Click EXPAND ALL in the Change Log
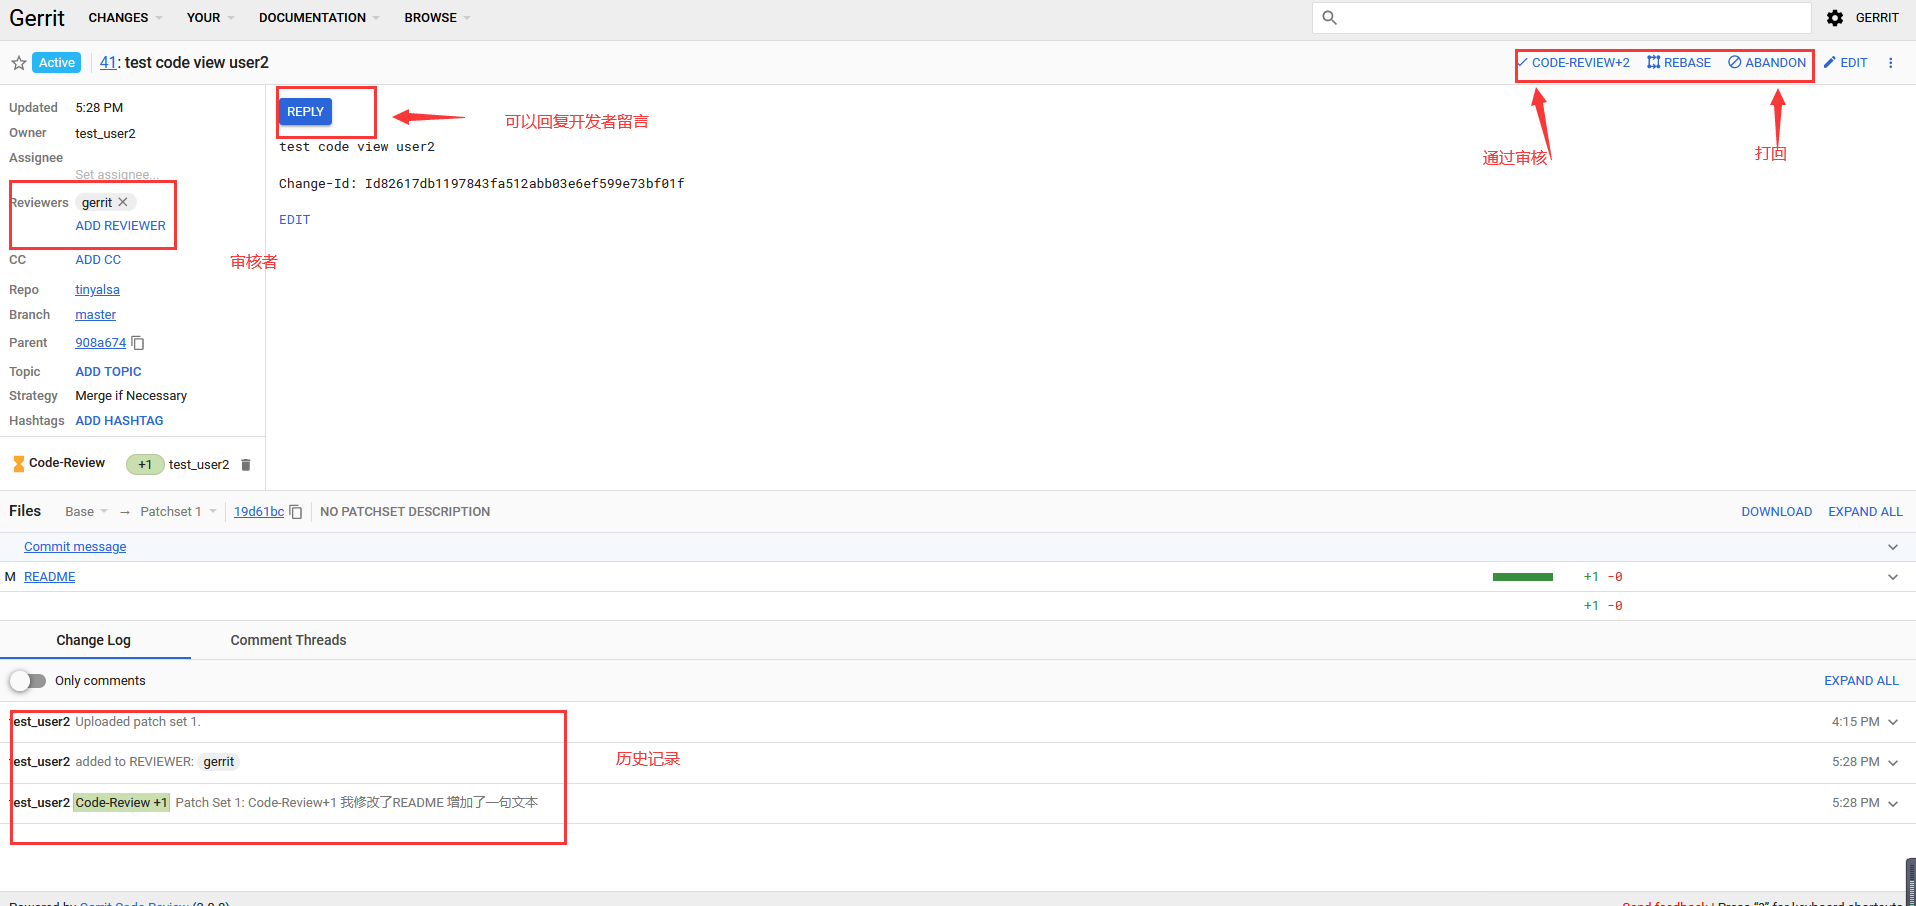This screenshot has height=906, width=1916. pos(1861,681)
